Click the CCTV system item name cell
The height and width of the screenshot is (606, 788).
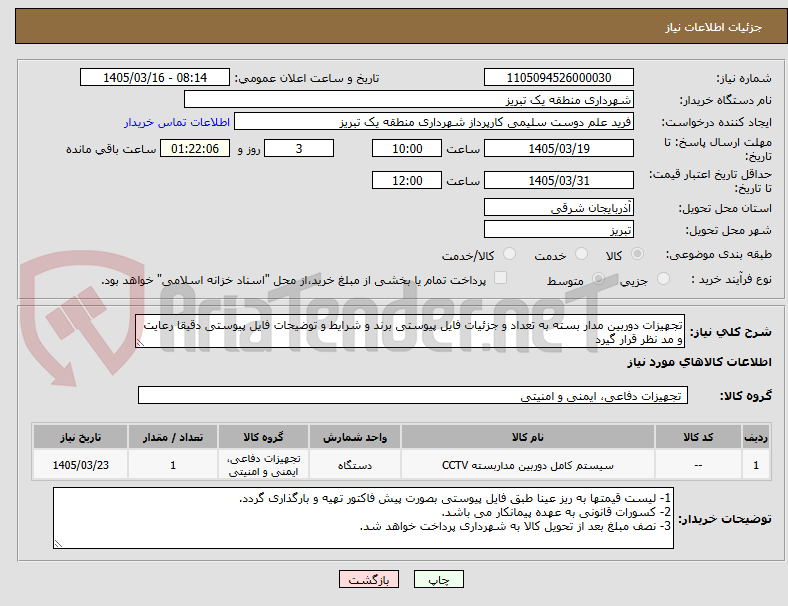(x=528, y=465)
